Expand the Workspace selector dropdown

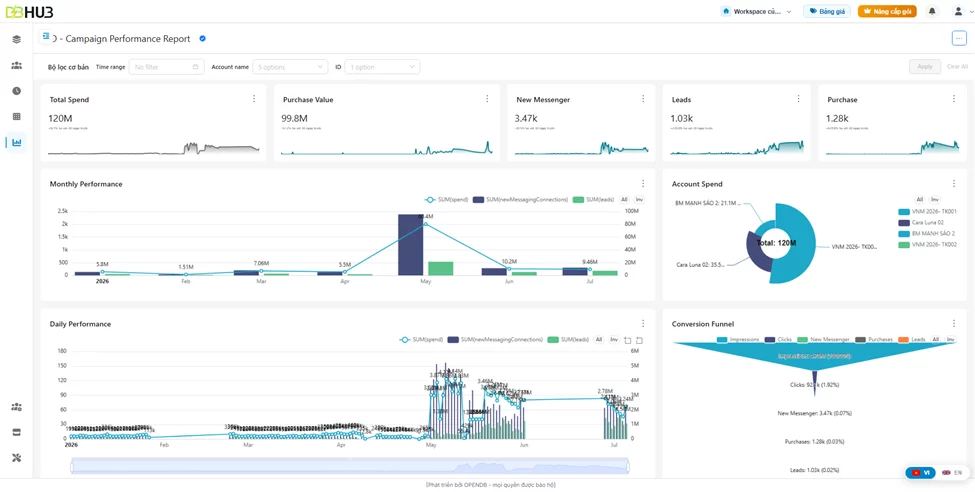pos(757,11)
